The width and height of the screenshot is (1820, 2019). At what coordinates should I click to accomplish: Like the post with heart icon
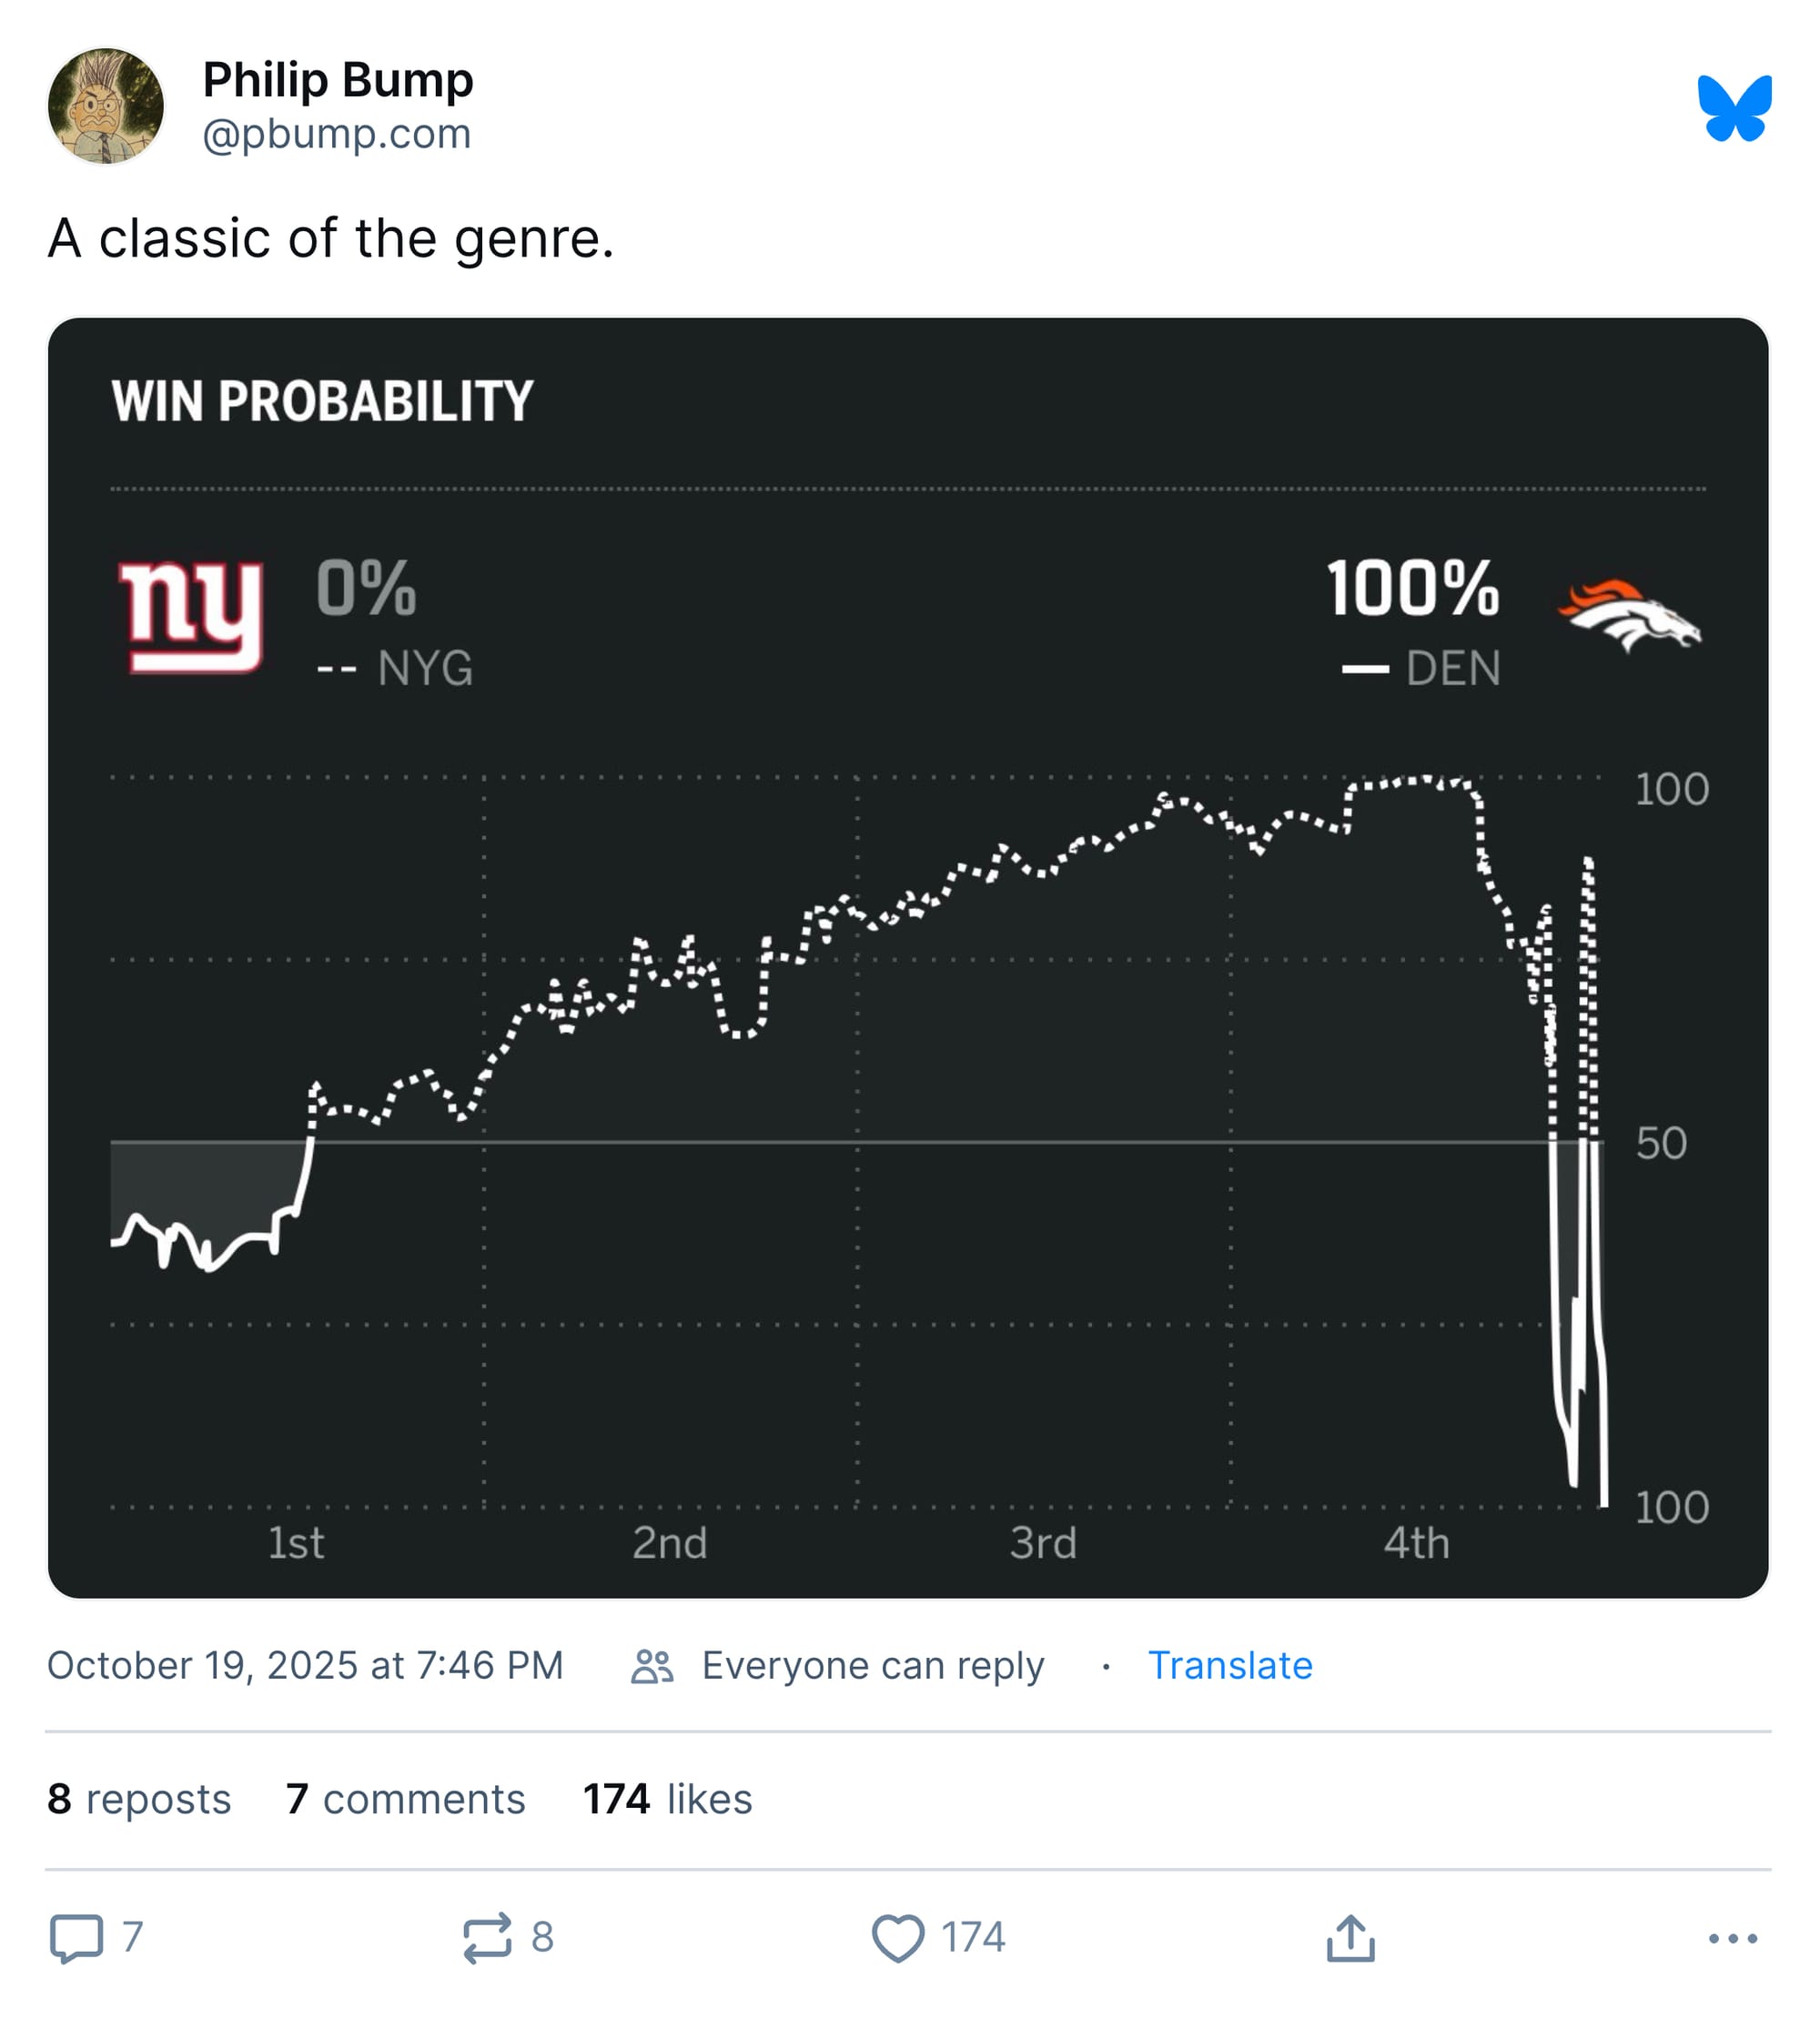pos(897,1938)
